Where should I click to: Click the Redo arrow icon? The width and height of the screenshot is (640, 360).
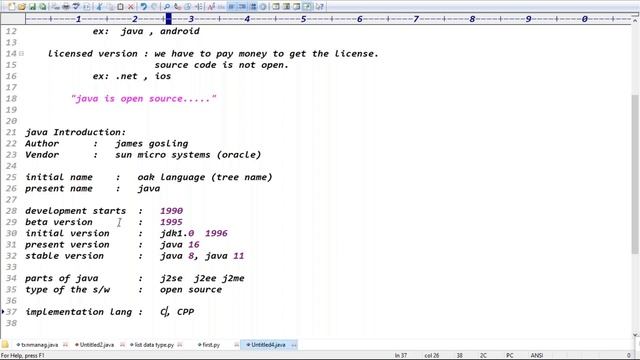[x=154, y=7]
